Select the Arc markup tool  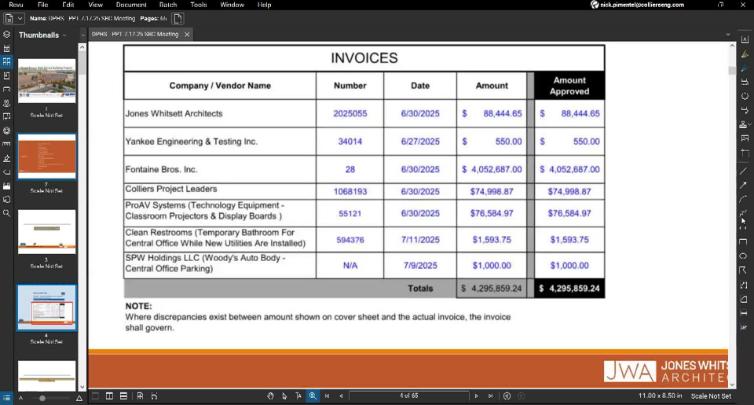[744, 199]
